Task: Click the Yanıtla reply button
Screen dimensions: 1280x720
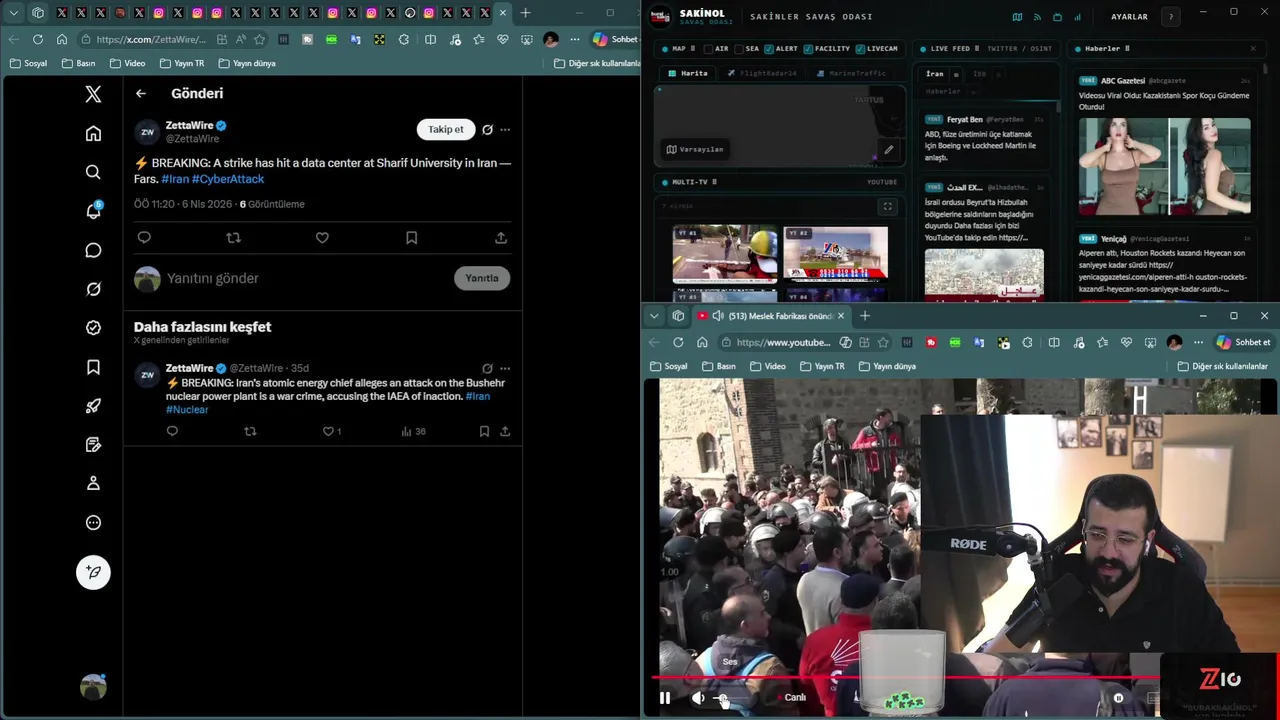Action: click(x=482, y=278)
